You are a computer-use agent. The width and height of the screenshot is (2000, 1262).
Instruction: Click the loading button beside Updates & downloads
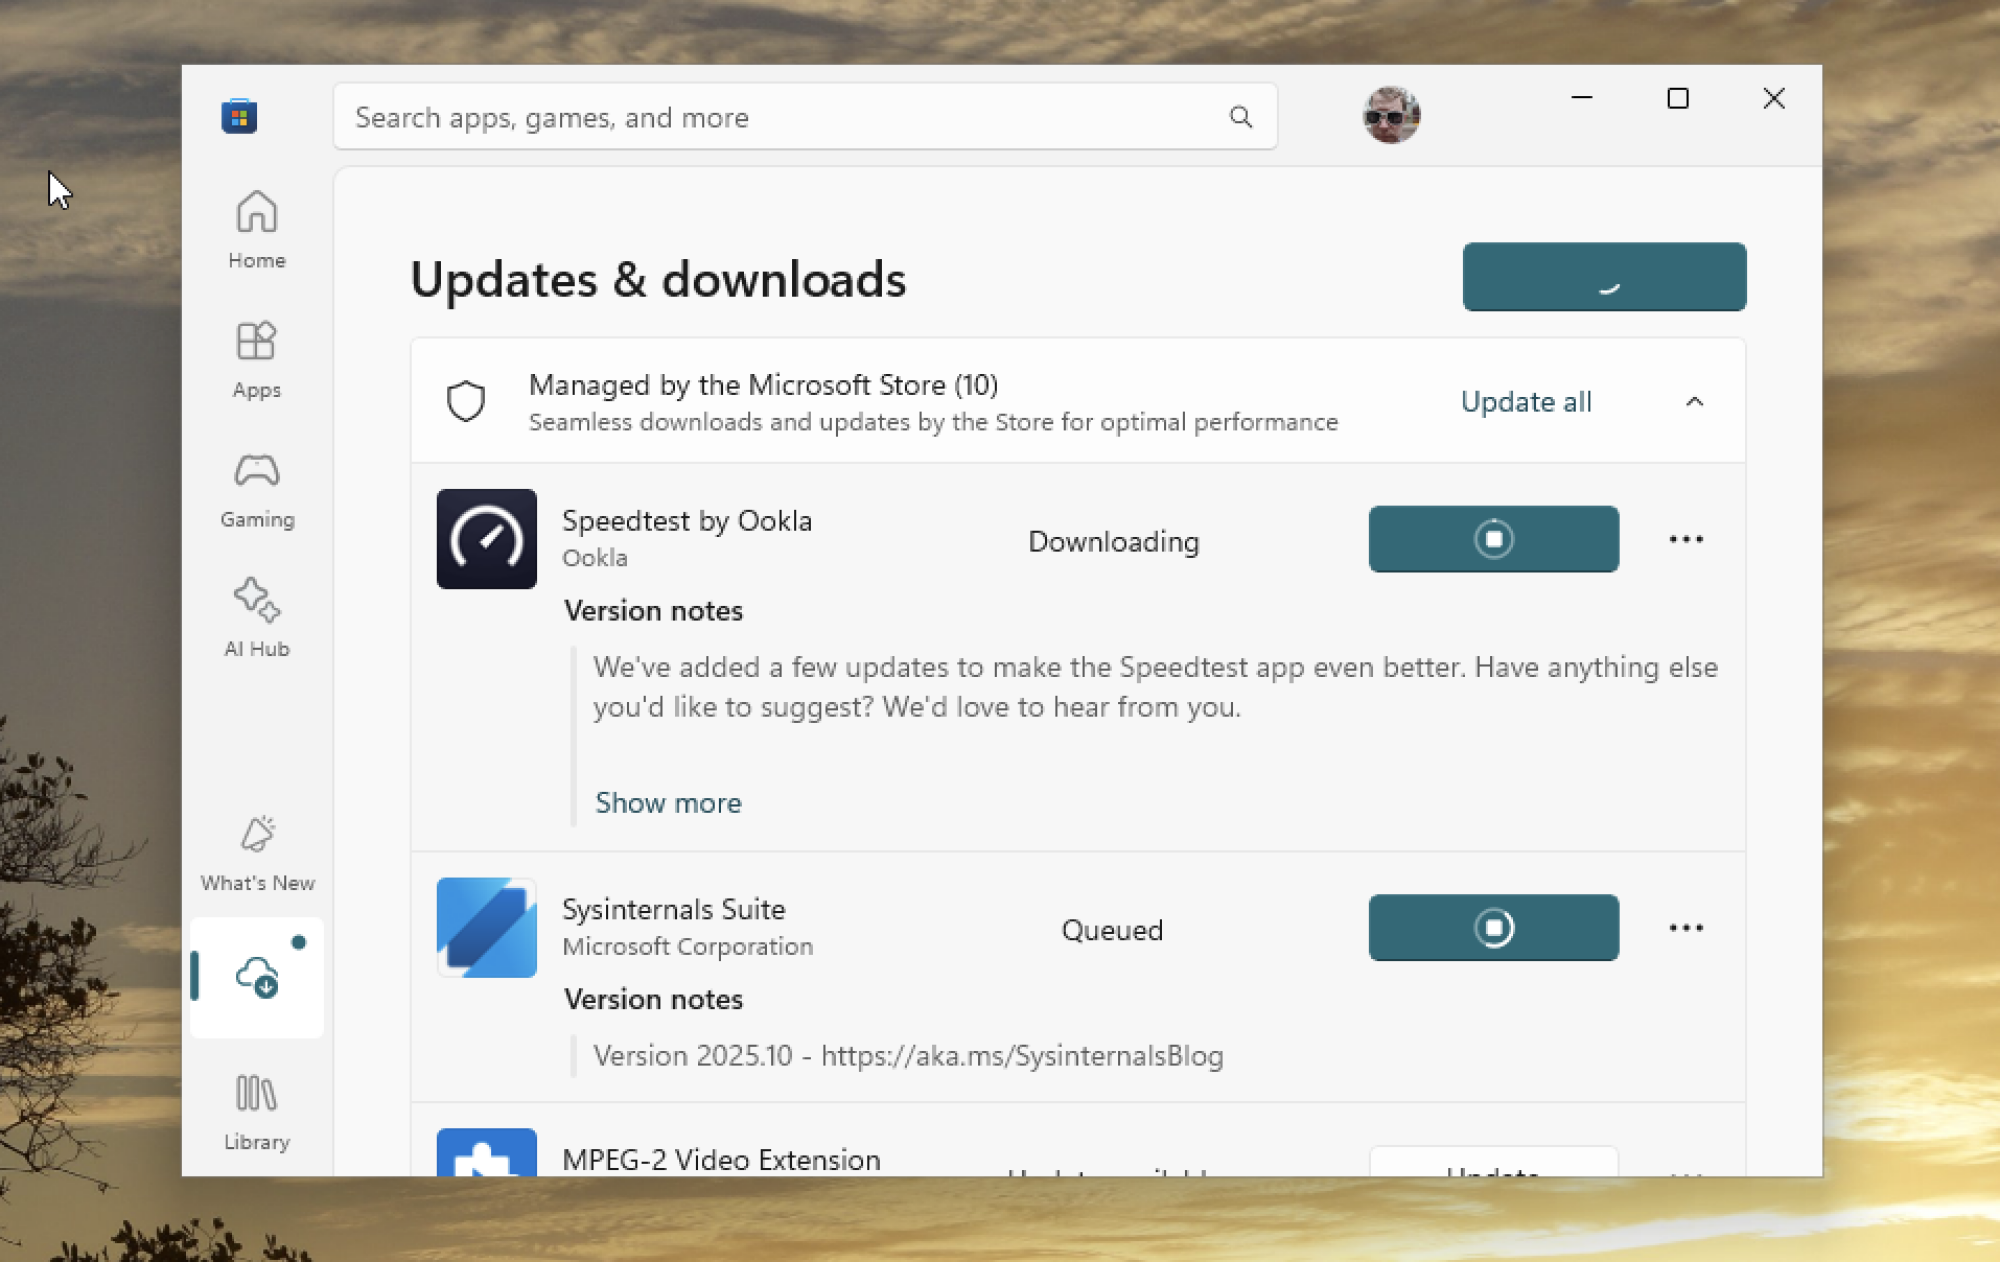coord(1604,277)
